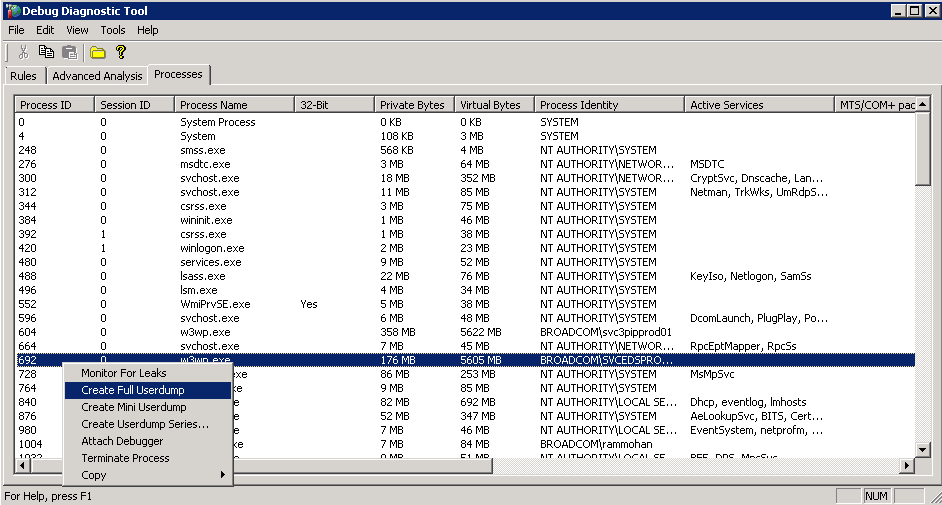
Task: Click the MTS/COM+ column header
Action: (875, 104)
